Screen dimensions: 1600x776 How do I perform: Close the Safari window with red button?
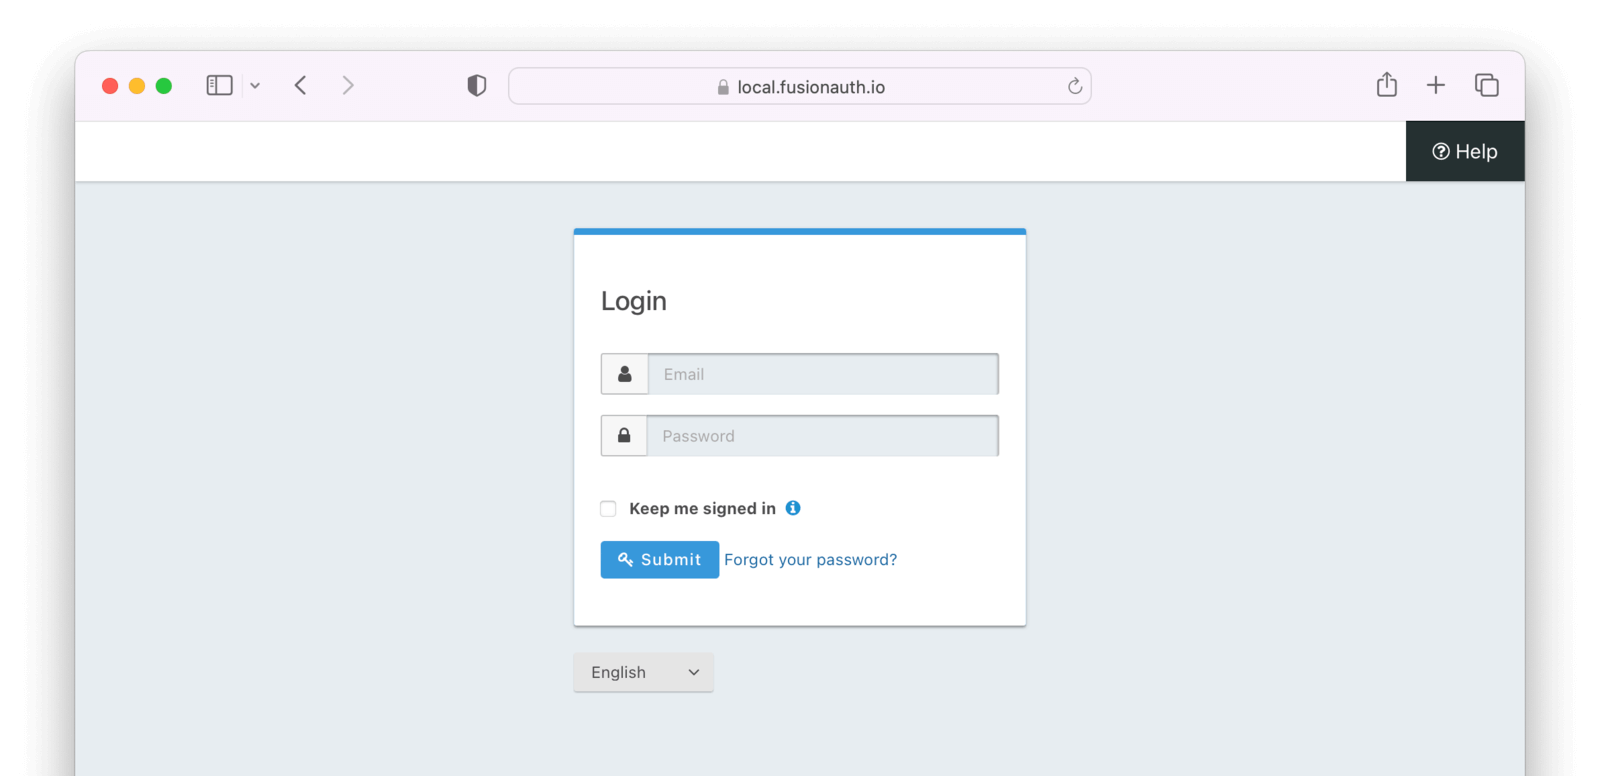(x=110, y=86)
